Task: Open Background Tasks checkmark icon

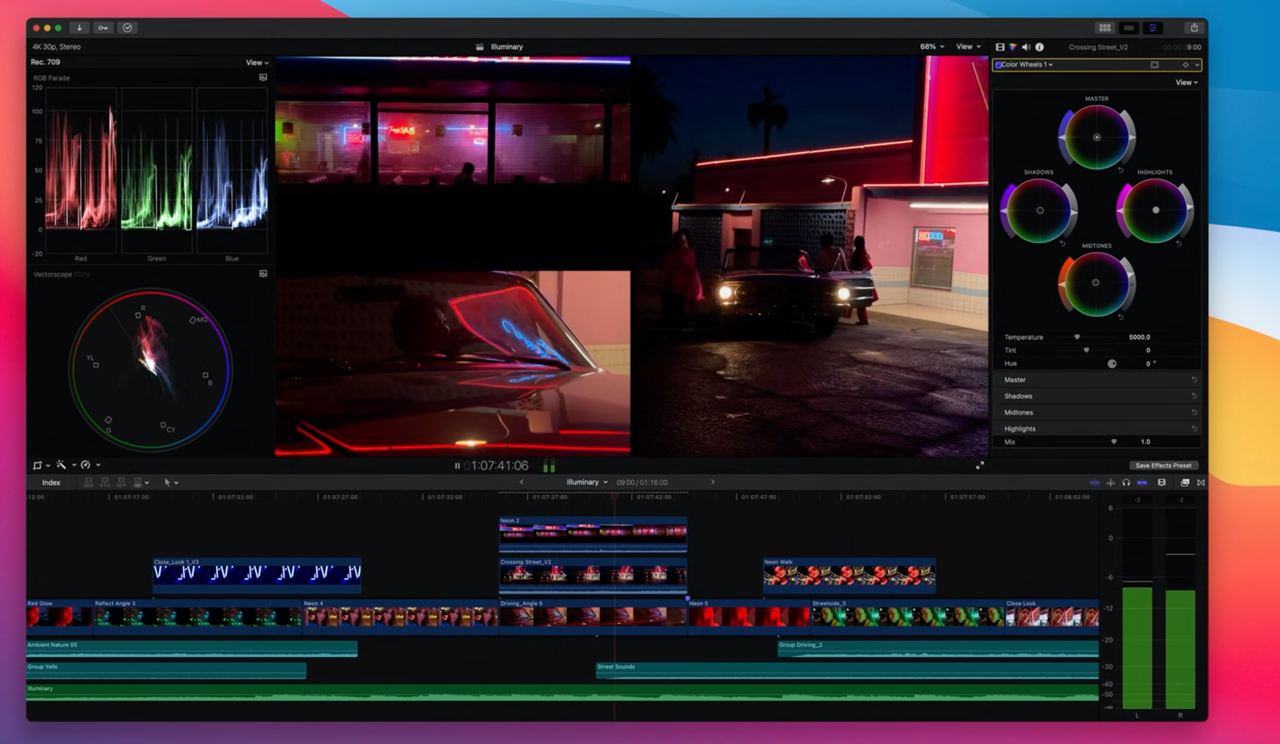Action: pyautogui.click(x=128, y=28)
